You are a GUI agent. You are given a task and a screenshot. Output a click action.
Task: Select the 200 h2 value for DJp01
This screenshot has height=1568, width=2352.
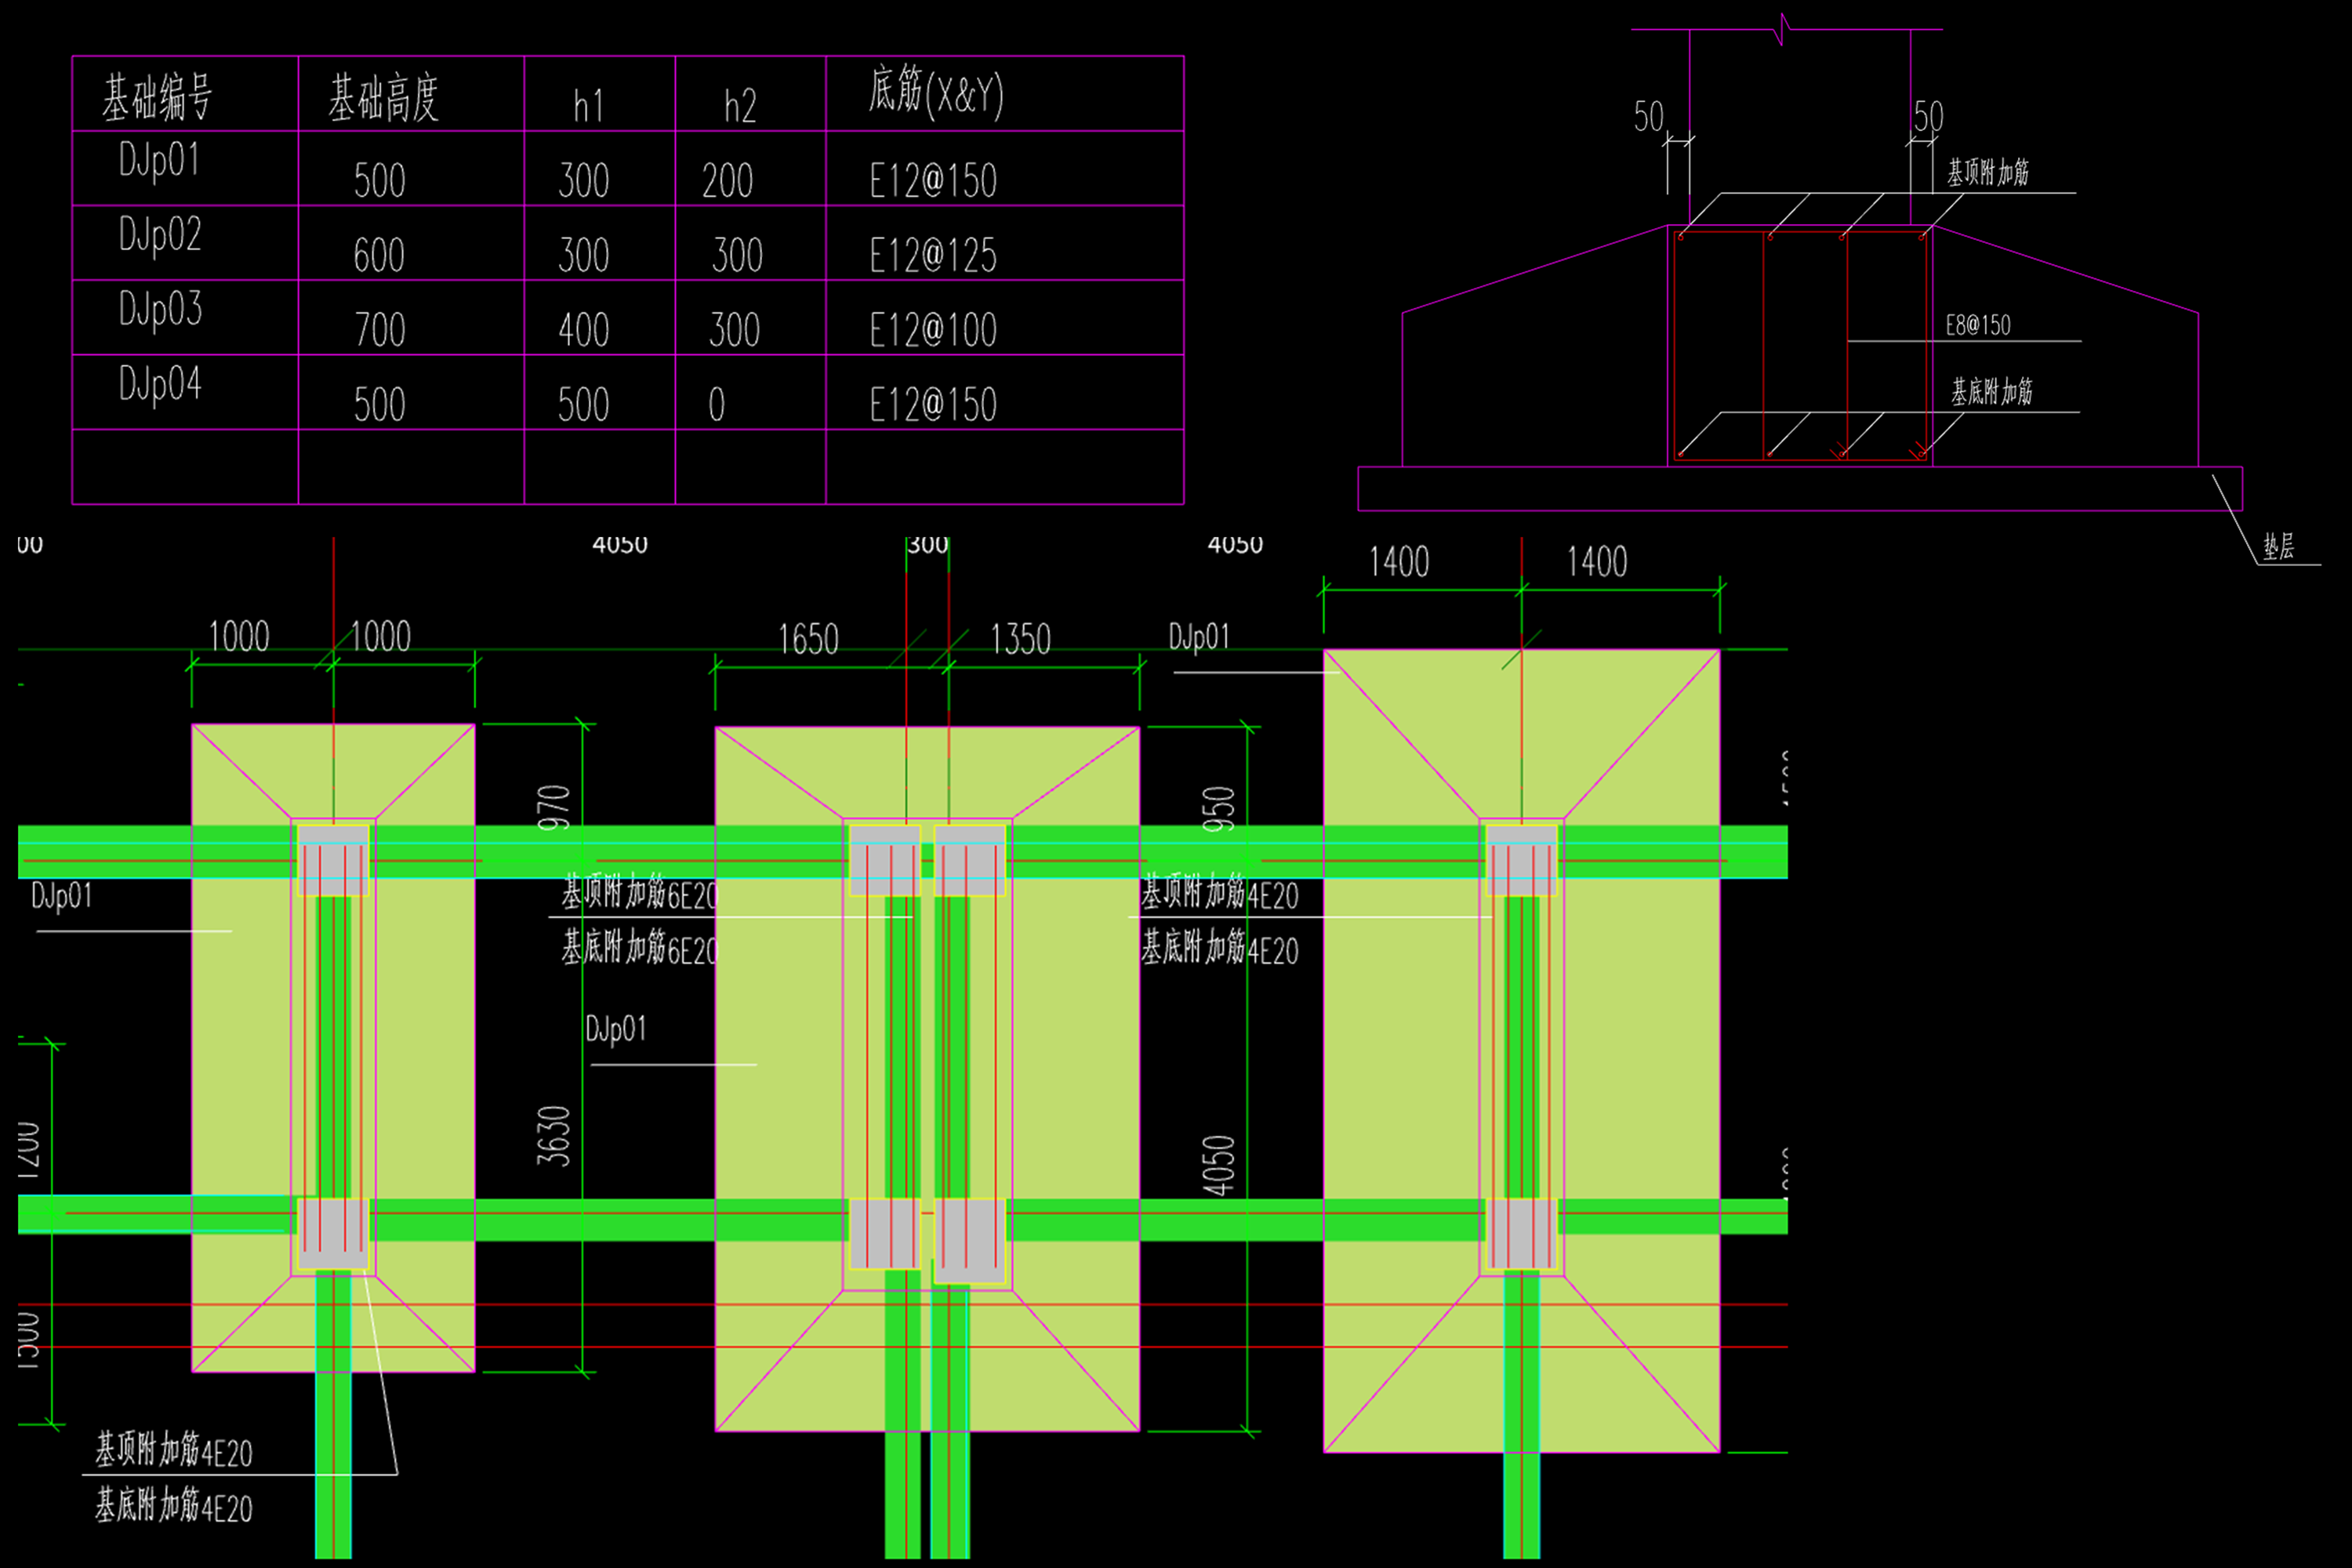pyautogui.click(x=727, y=181)
